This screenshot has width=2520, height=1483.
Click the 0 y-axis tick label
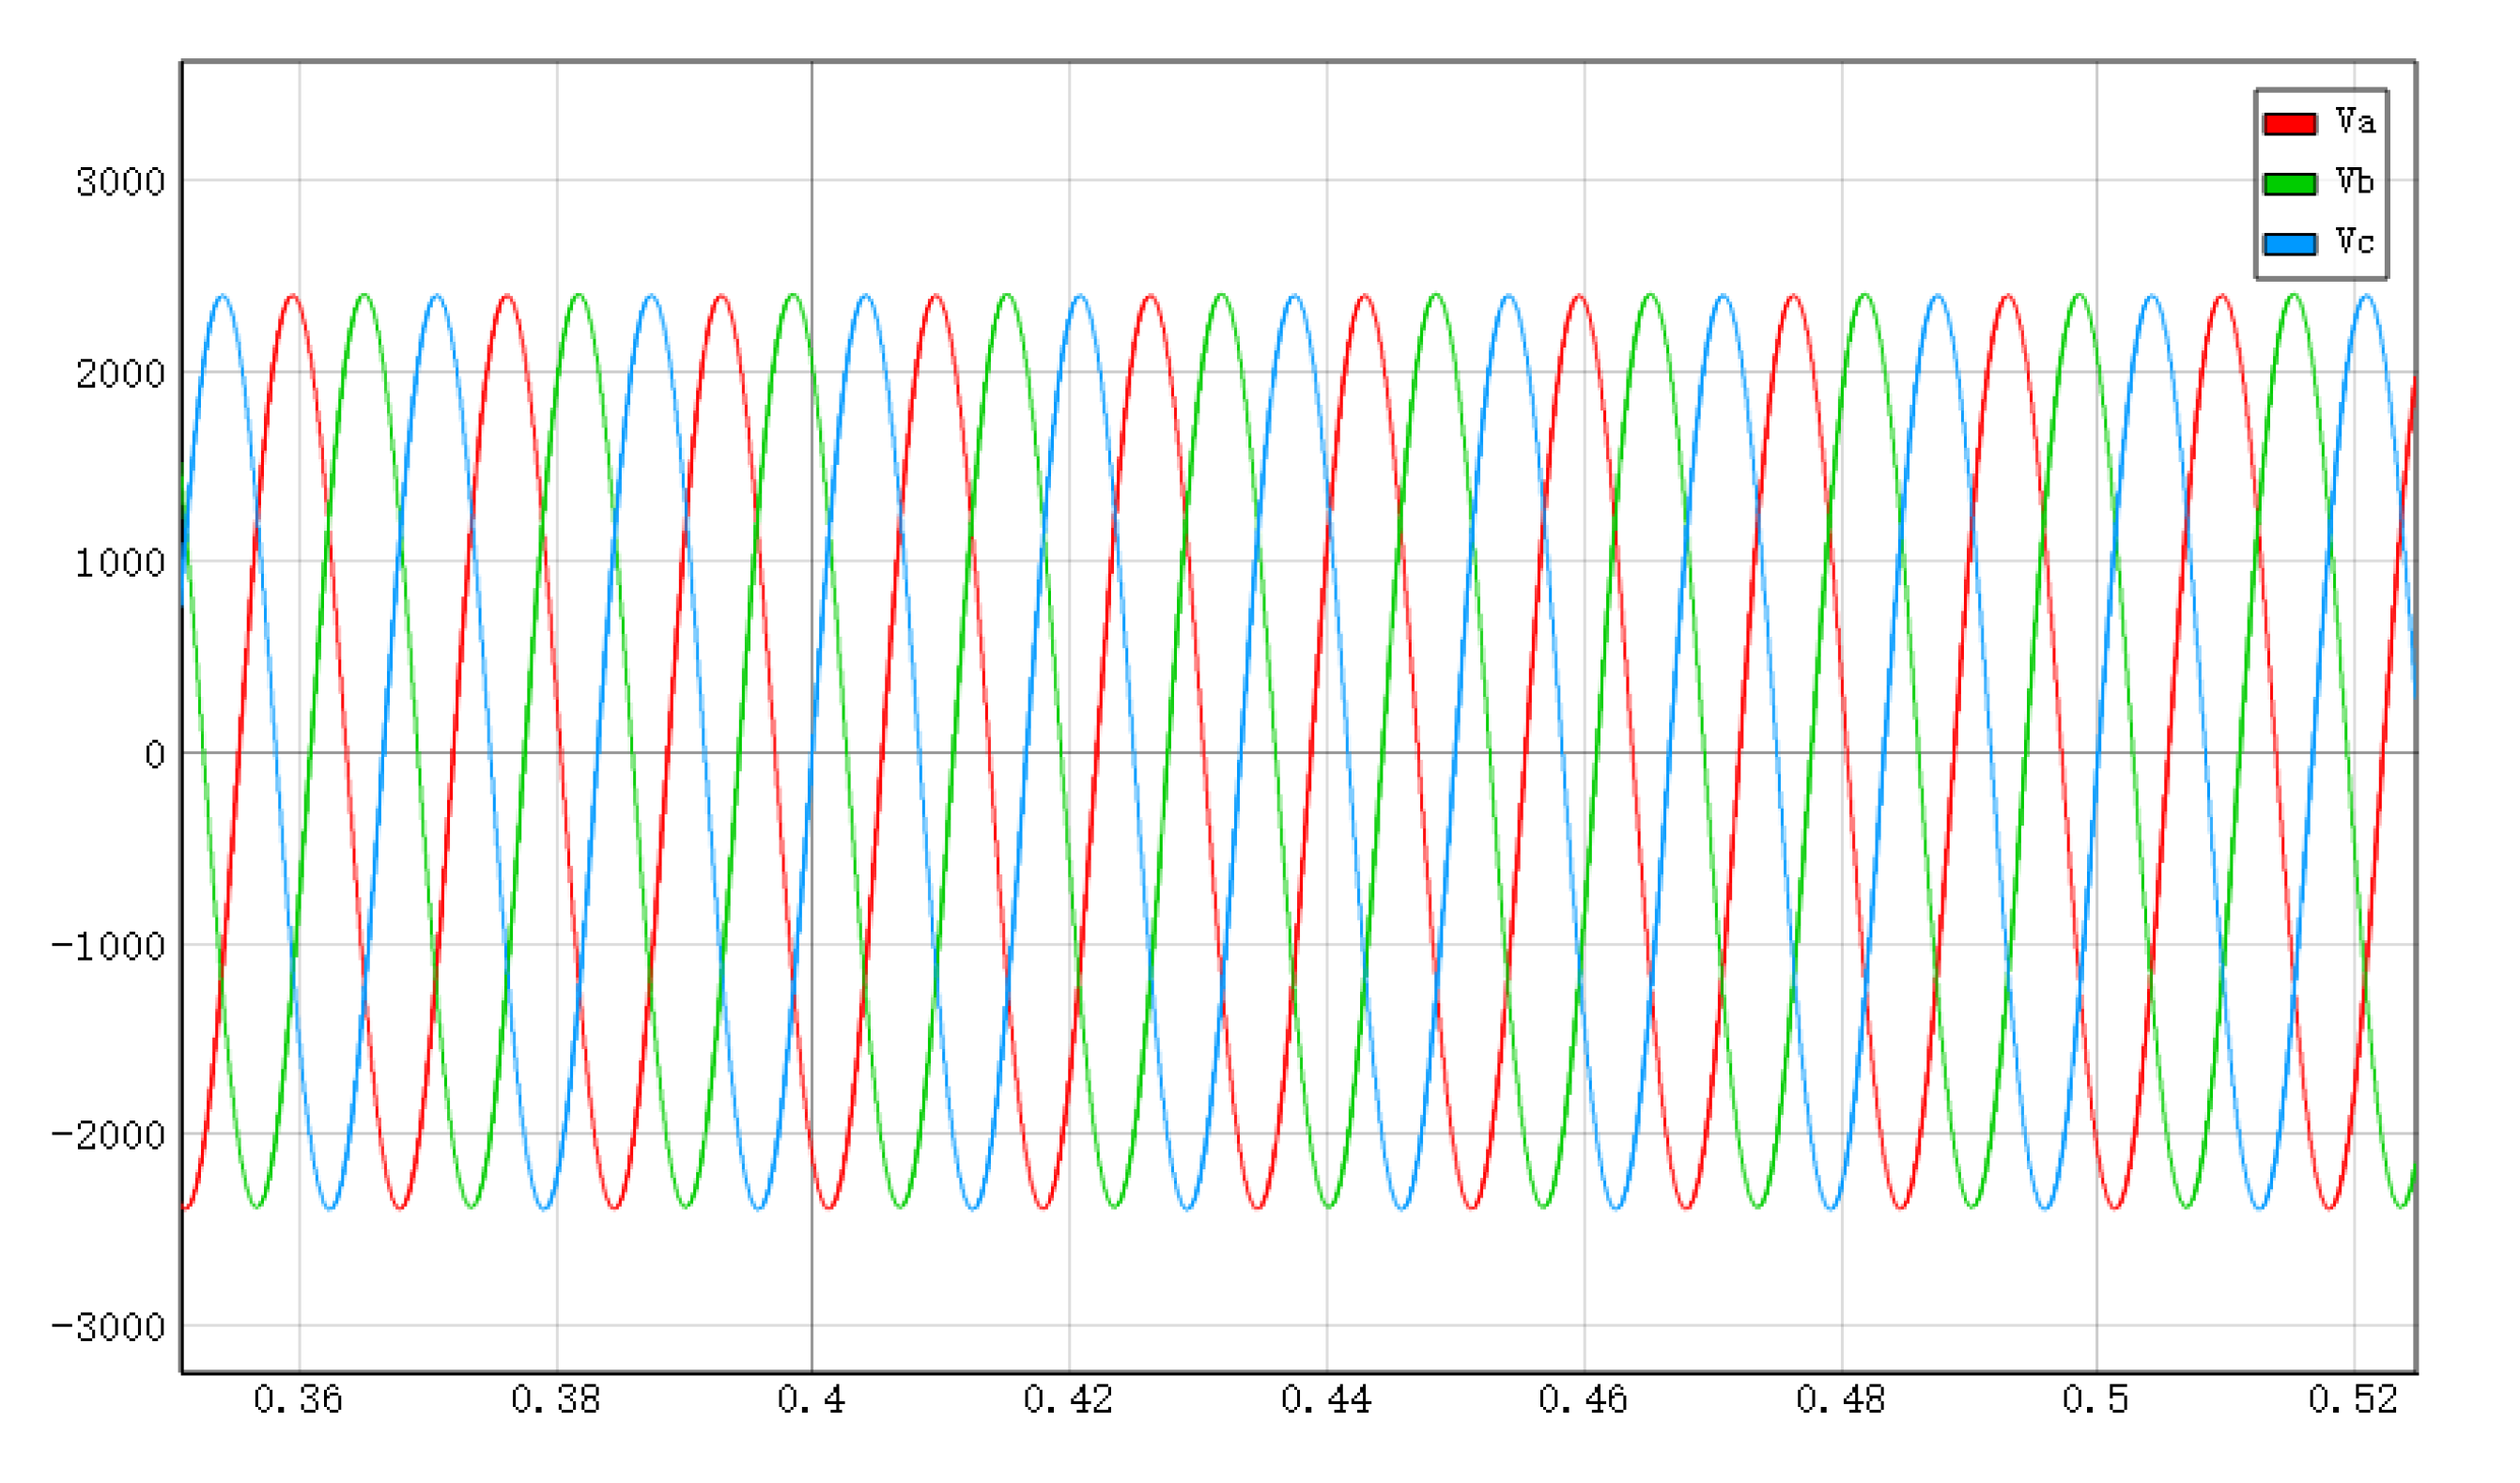click(x=154, y=755)
